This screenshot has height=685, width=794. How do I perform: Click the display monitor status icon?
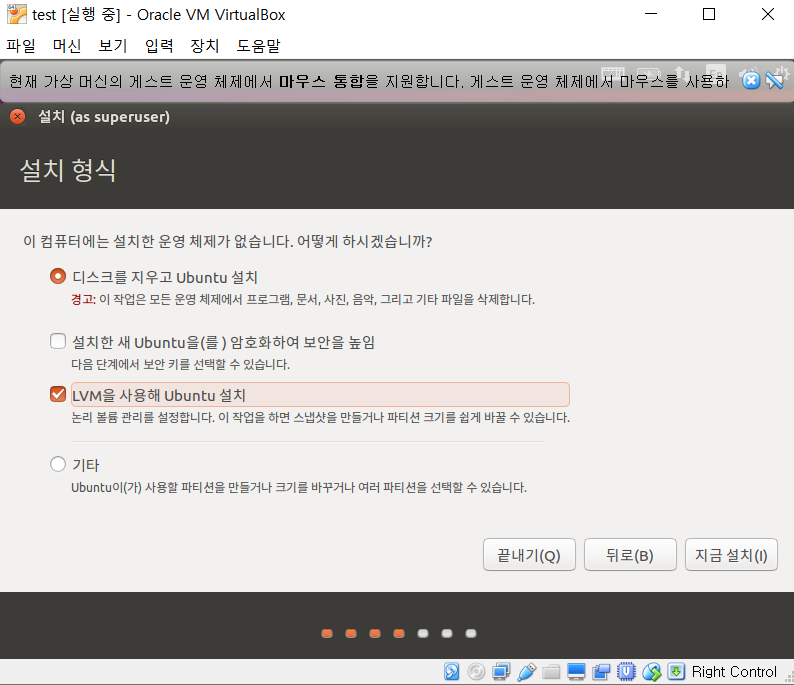tap(576, 672)
